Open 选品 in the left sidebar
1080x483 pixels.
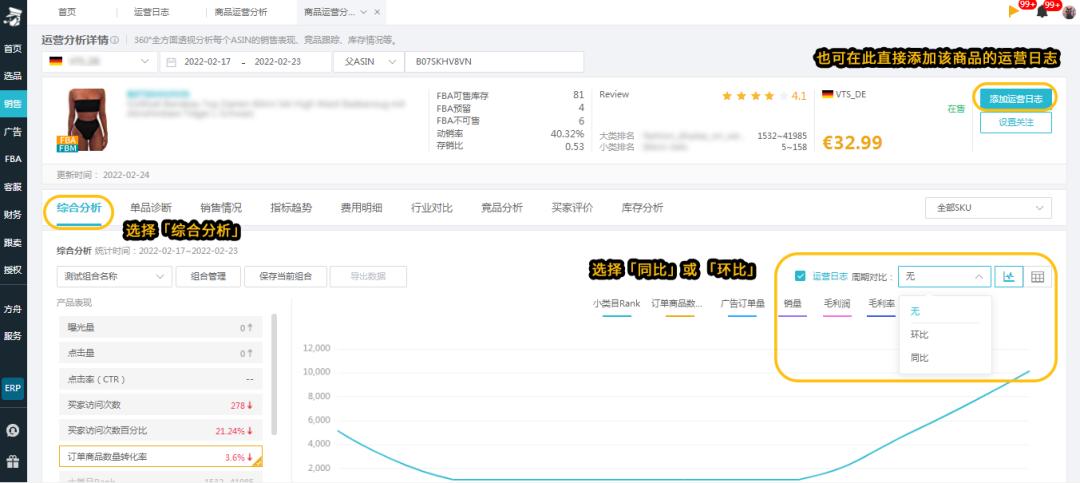click(x=12, y=76)
